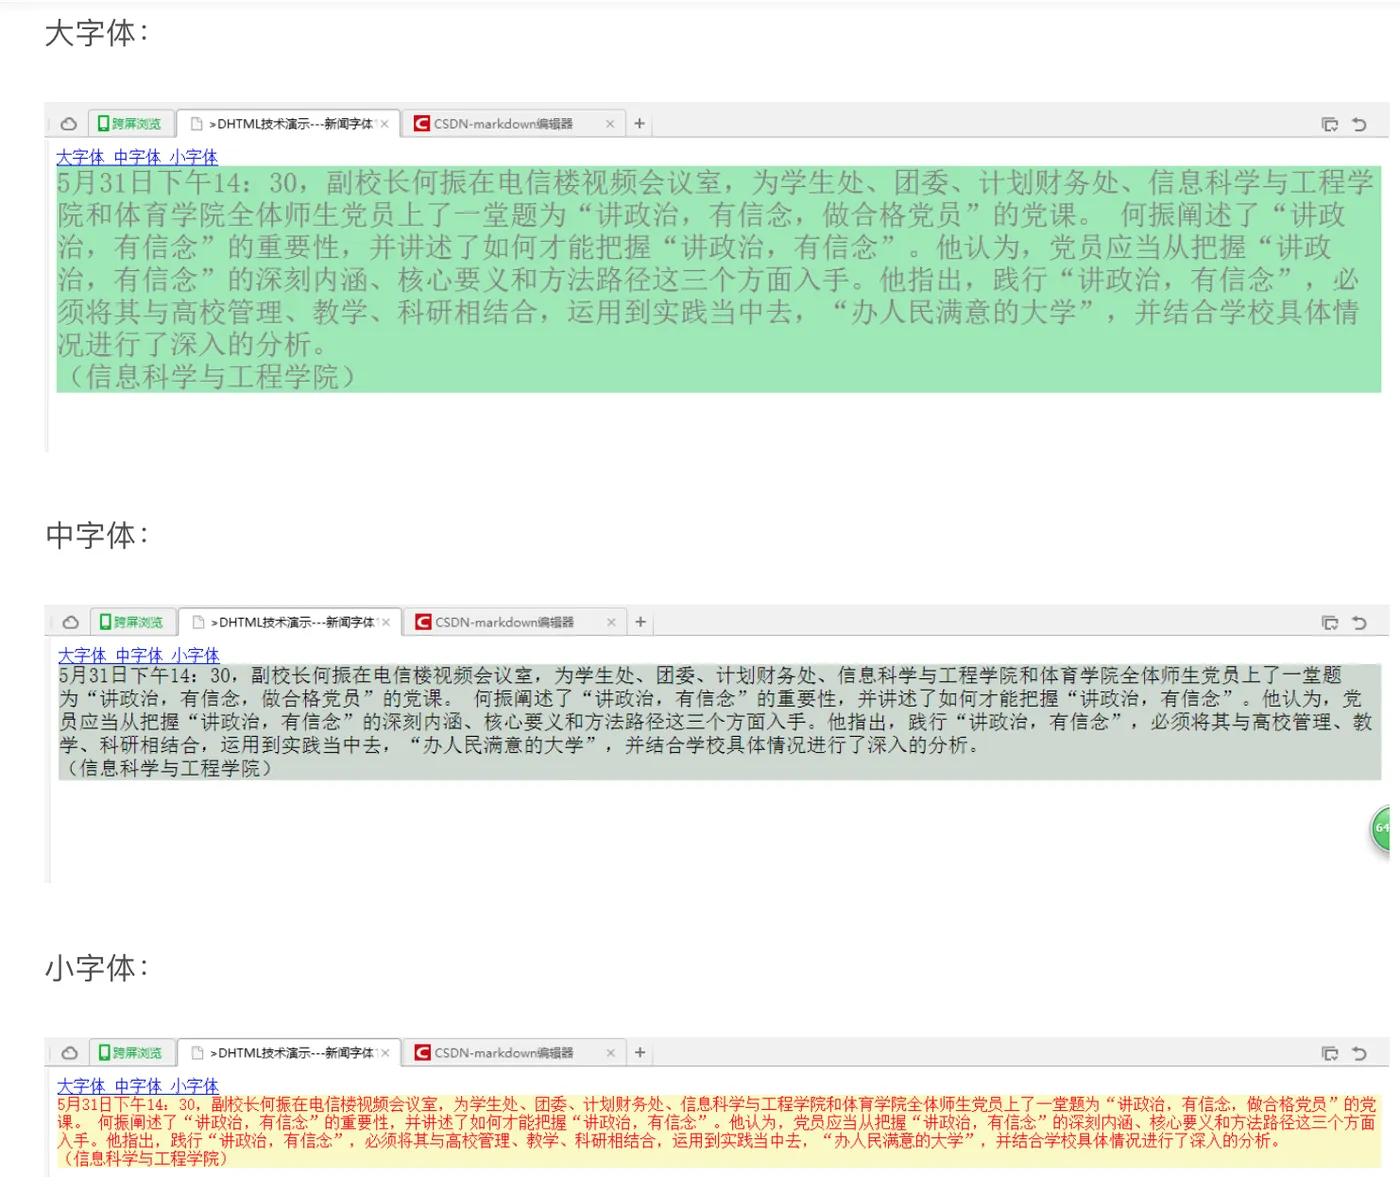Click the 小字体 link above the green paragraph
Viewport: 1400px width, 1177px height.
click(194, 157)
